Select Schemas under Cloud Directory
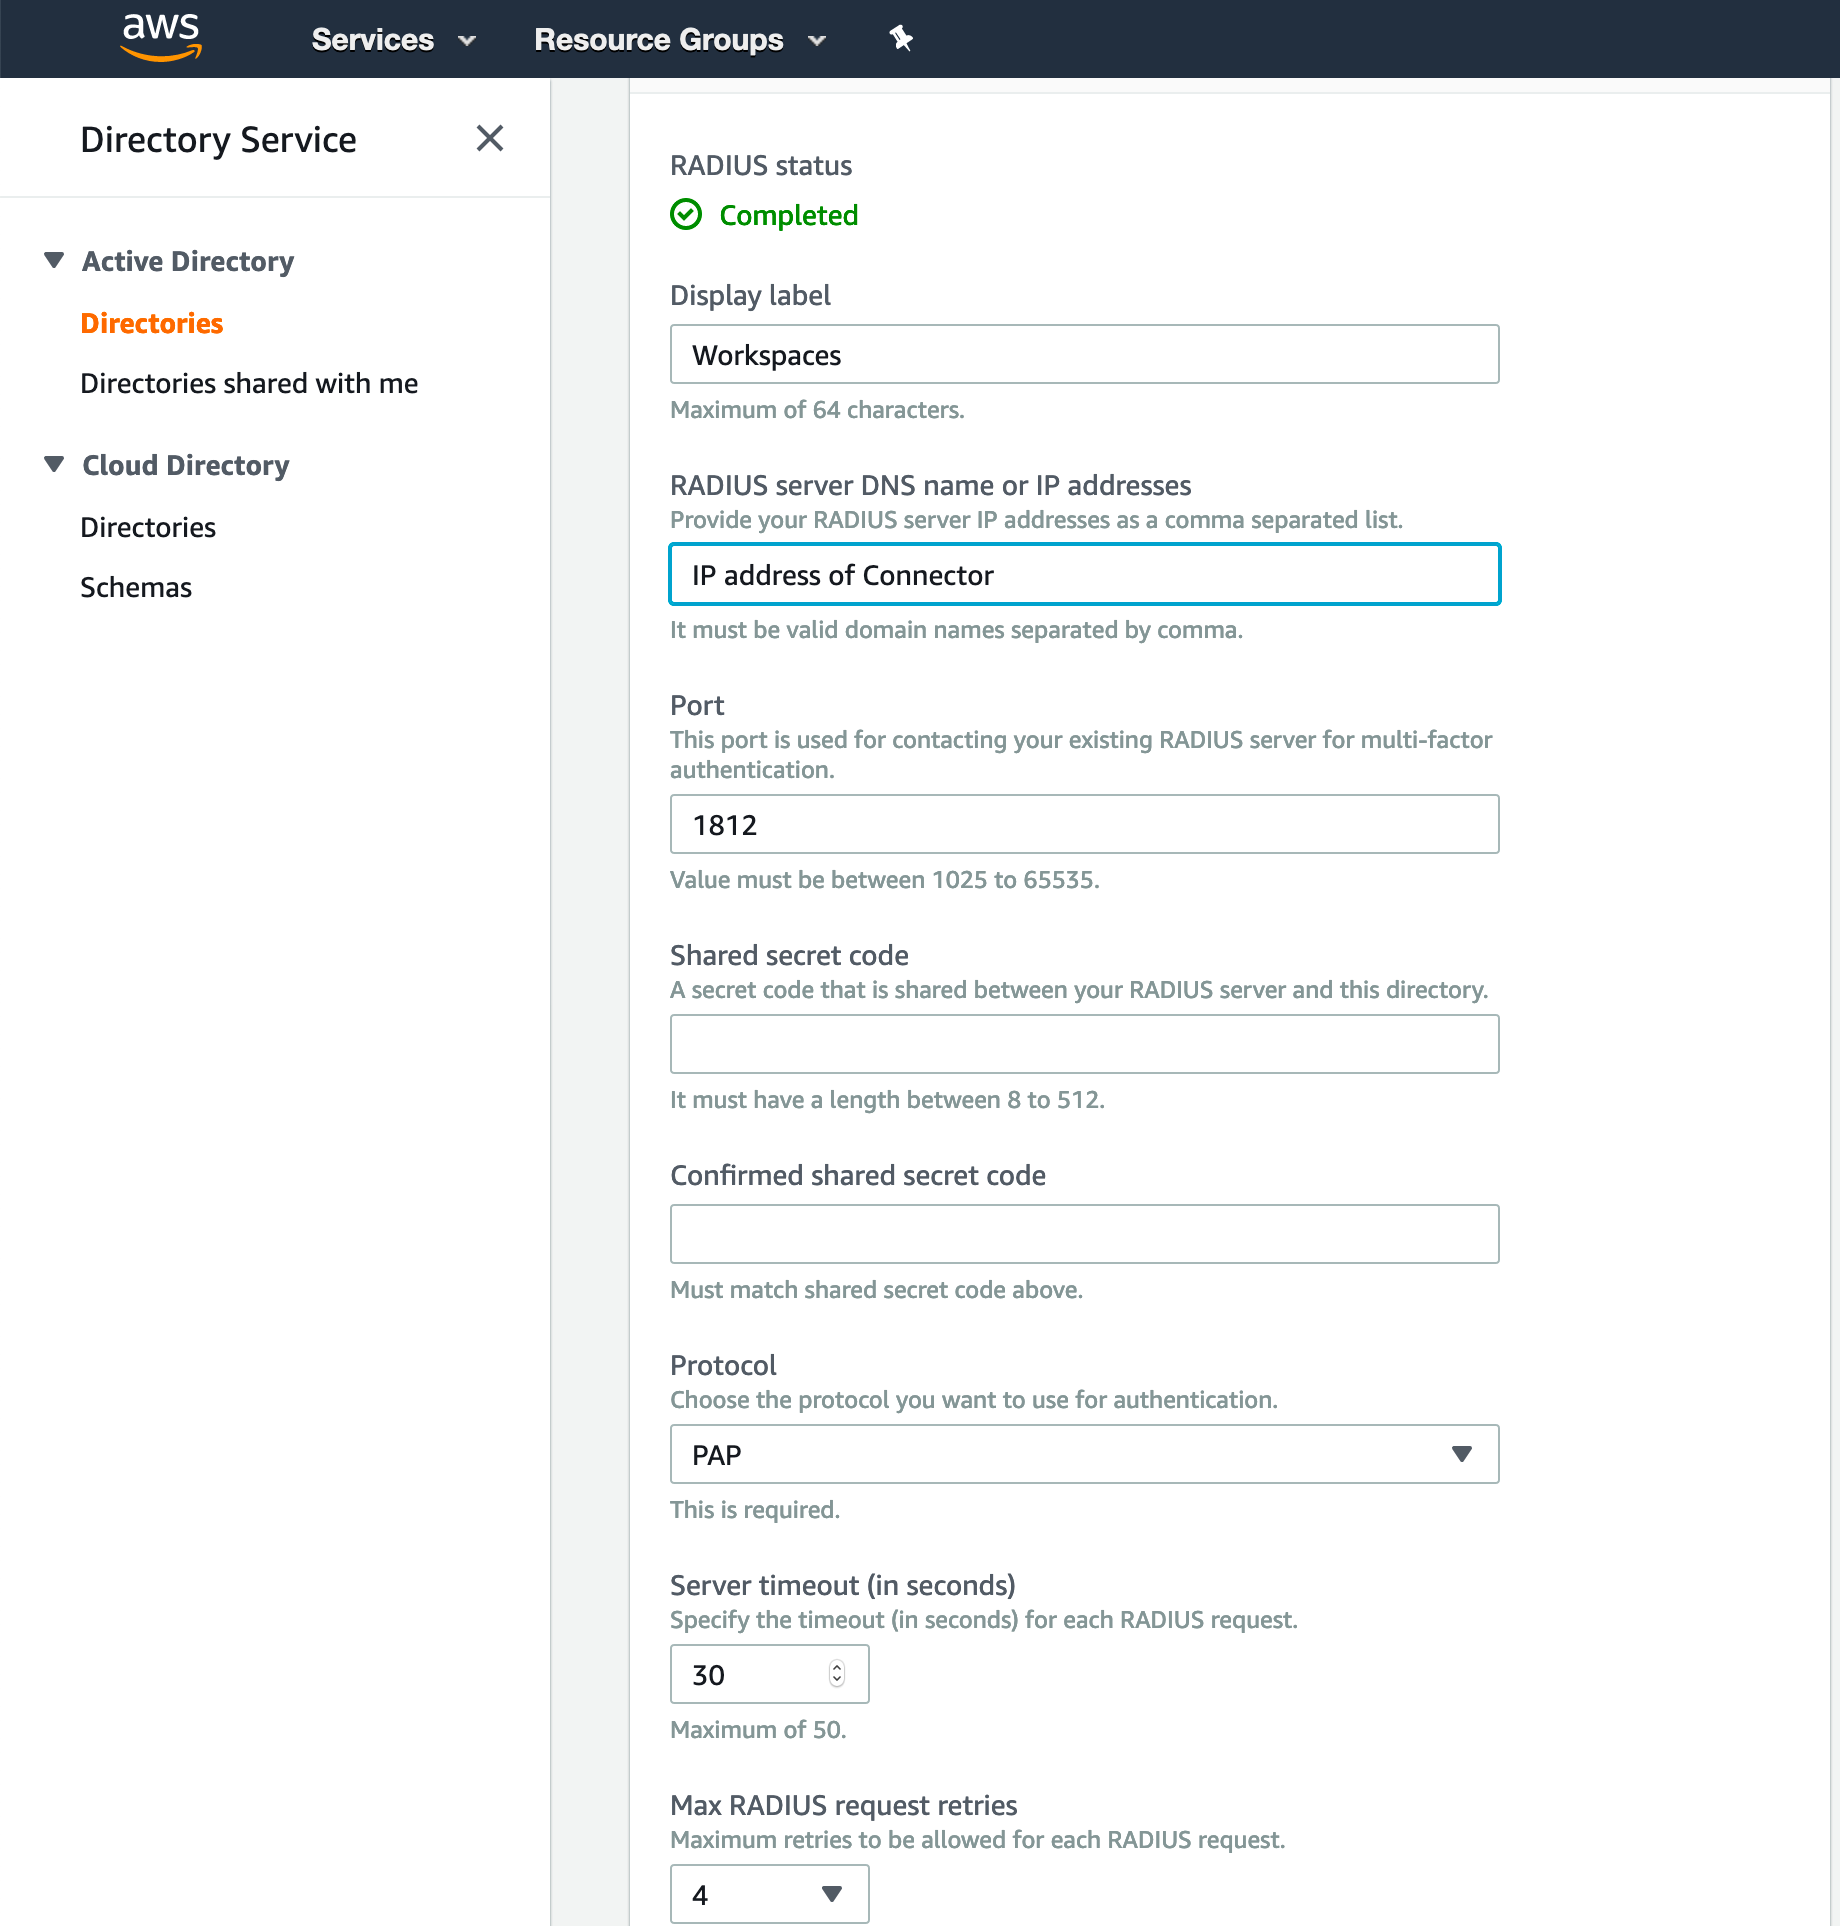Screen dimensions: 1840x1926 pyautogui.click(x=136, y=587)
